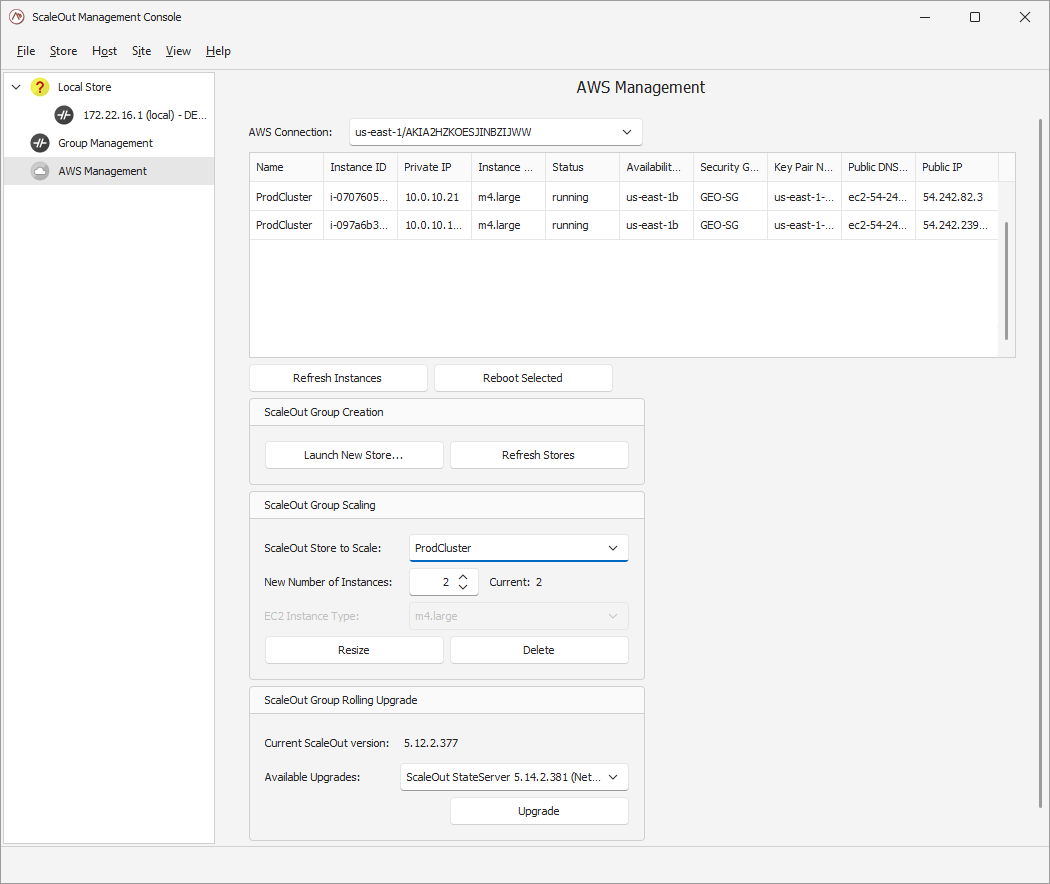Select AWS Management in the tree

click(102, 171)
